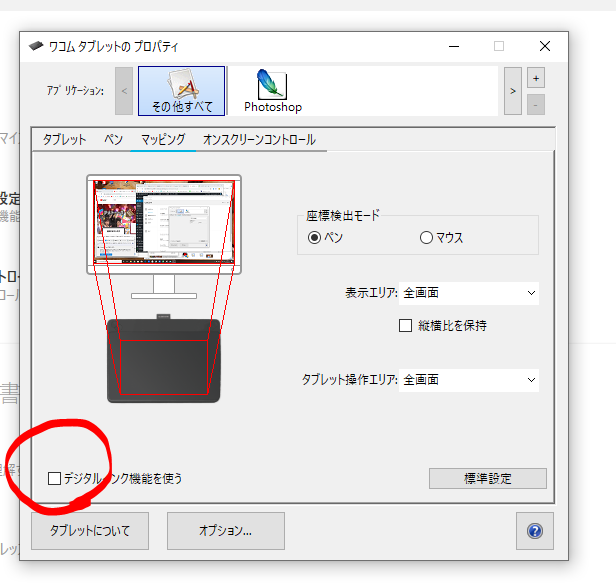Viewport: 616px width, 584px height.
Task: Switch to the タブレット tab
Action: [64, 140]
